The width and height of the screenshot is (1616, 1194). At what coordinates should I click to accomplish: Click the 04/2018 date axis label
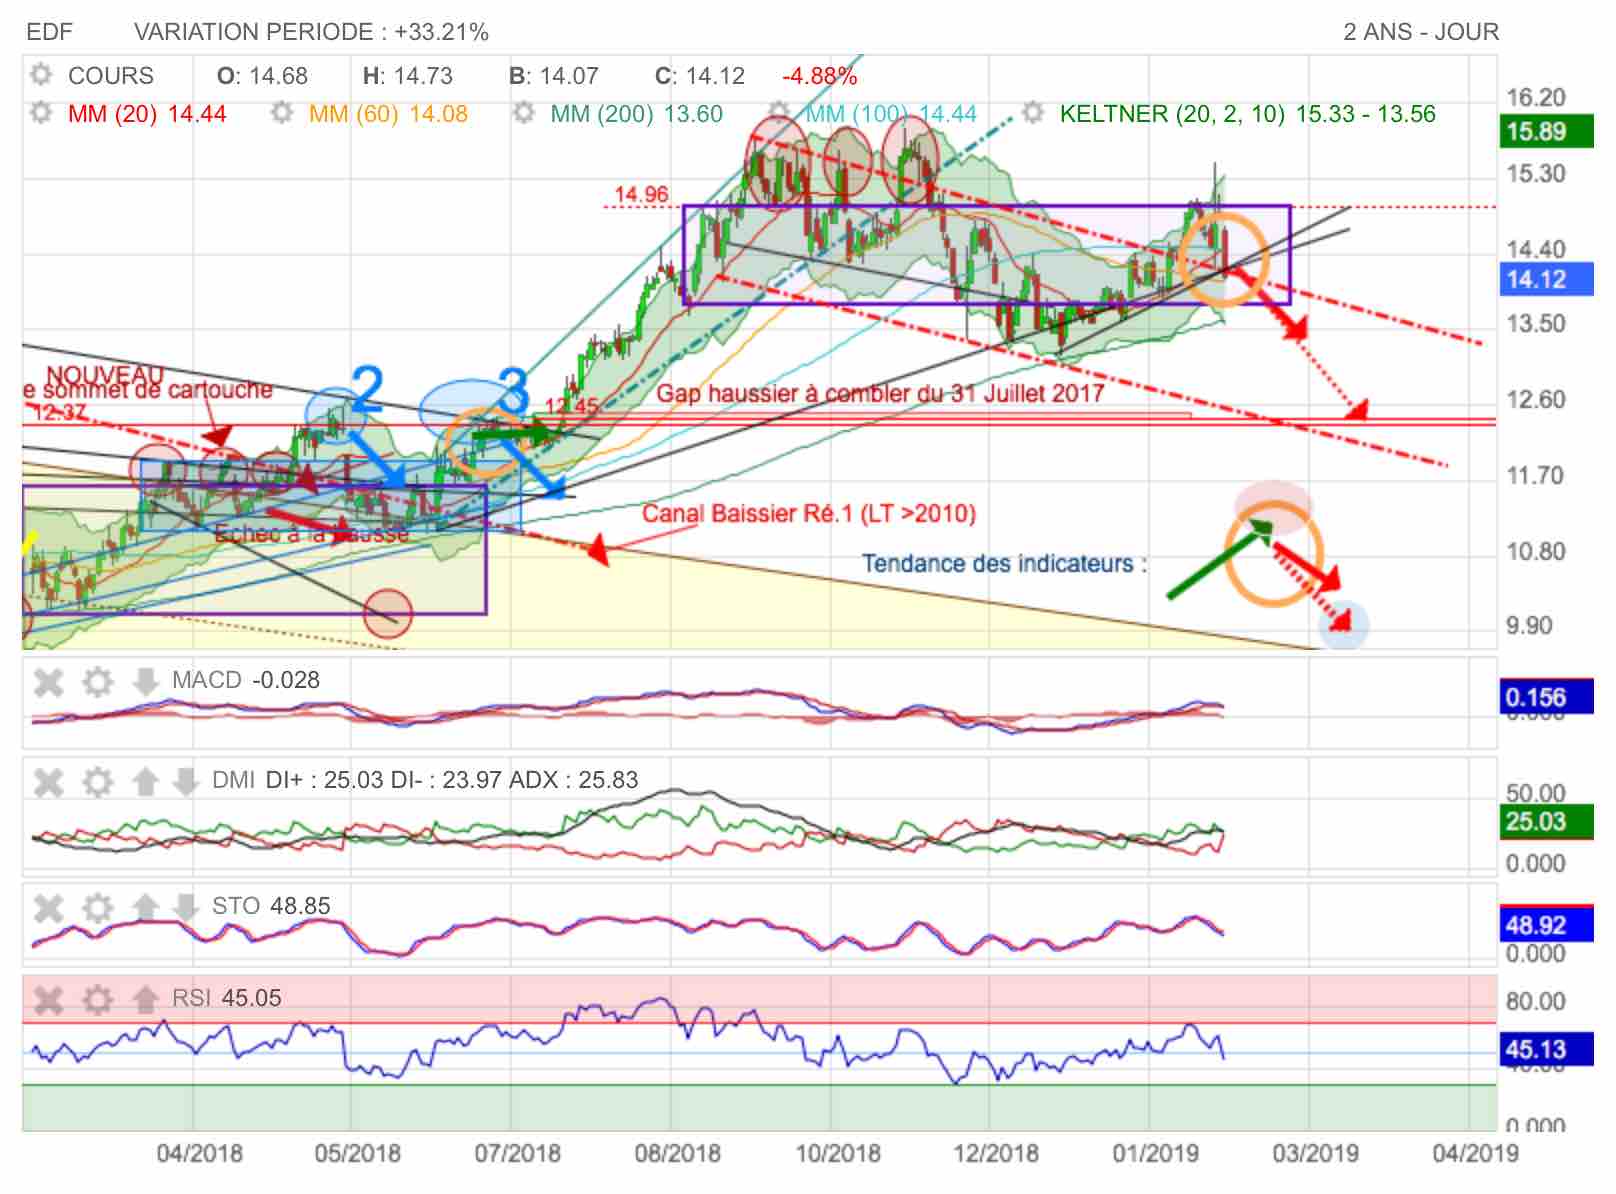(199, 1153)
